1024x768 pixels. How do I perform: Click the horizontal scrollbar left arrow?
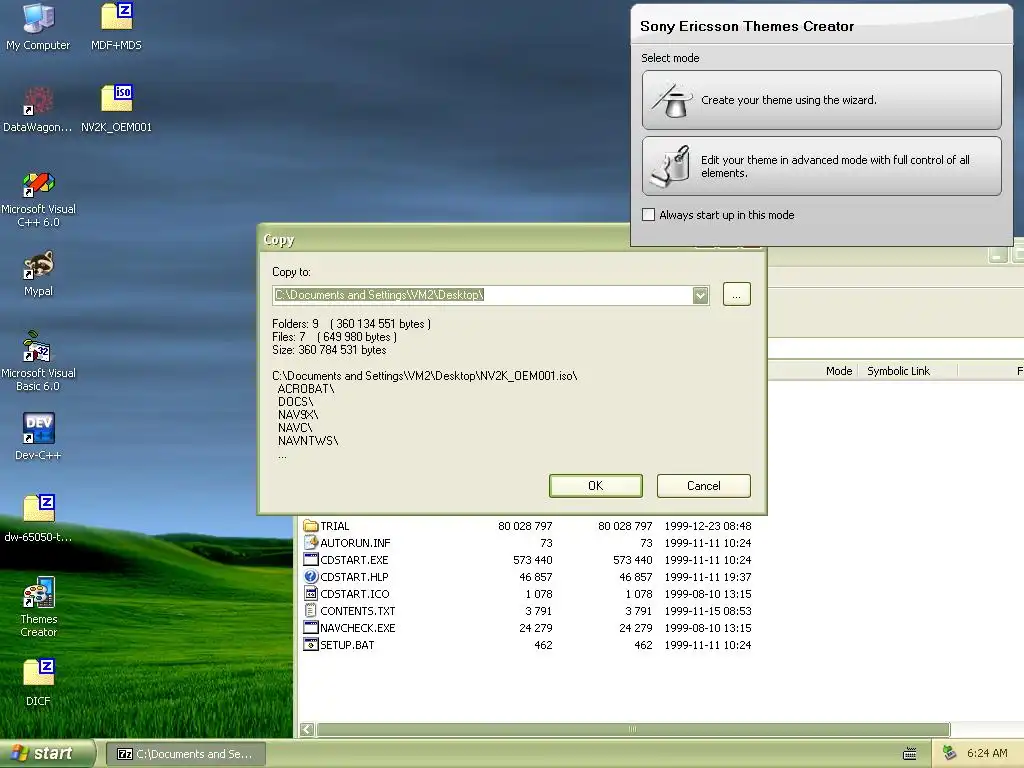[307, 729]
